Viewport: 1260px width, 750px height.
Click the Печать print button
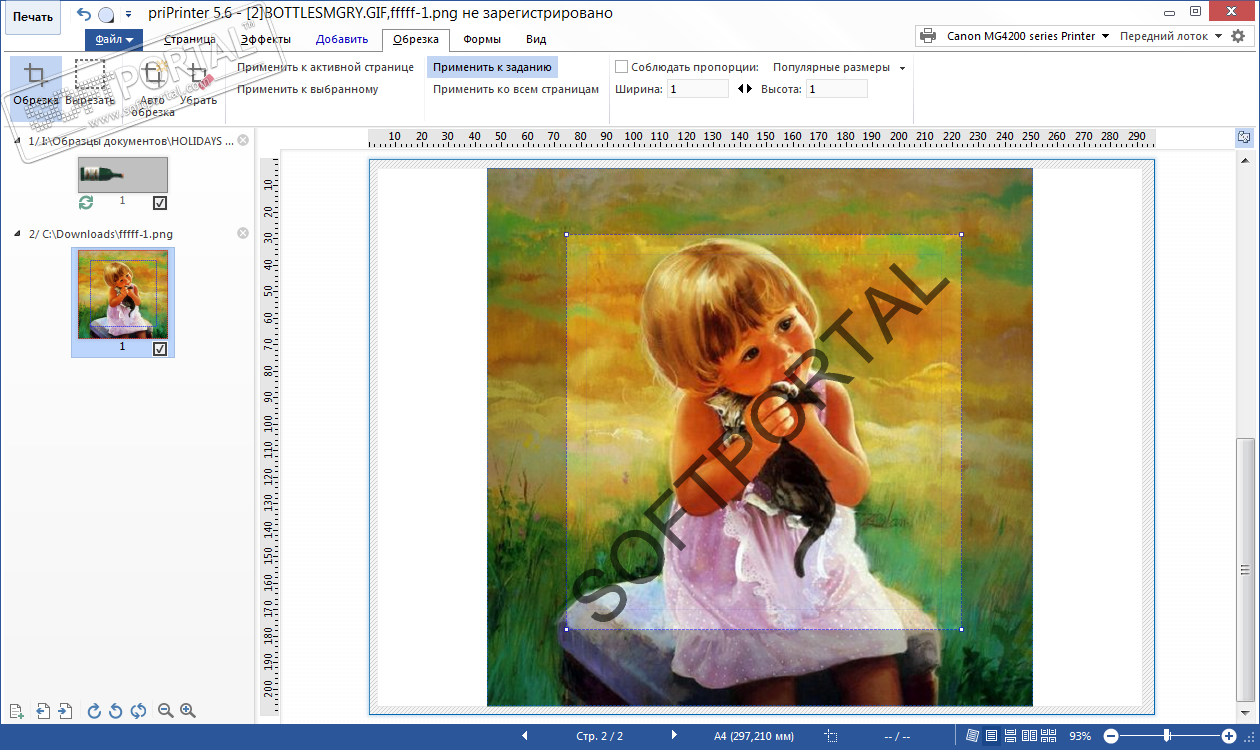pyautogui.click(x=32, y=17)
